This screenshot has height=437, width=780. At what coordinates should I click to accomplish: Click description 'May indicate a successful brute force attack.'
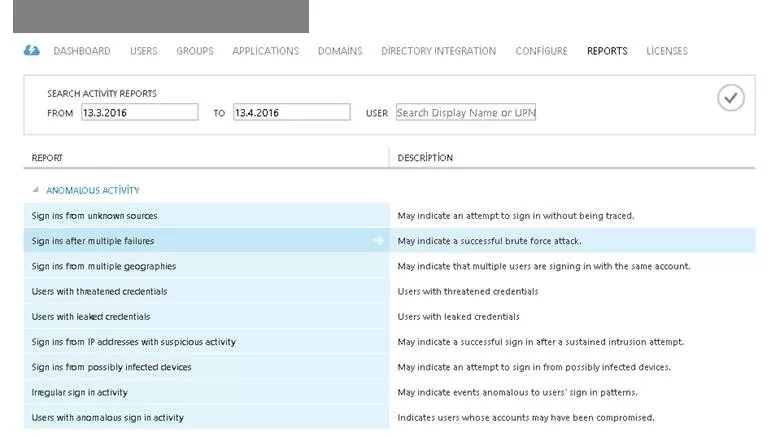(x=489, y=241)
